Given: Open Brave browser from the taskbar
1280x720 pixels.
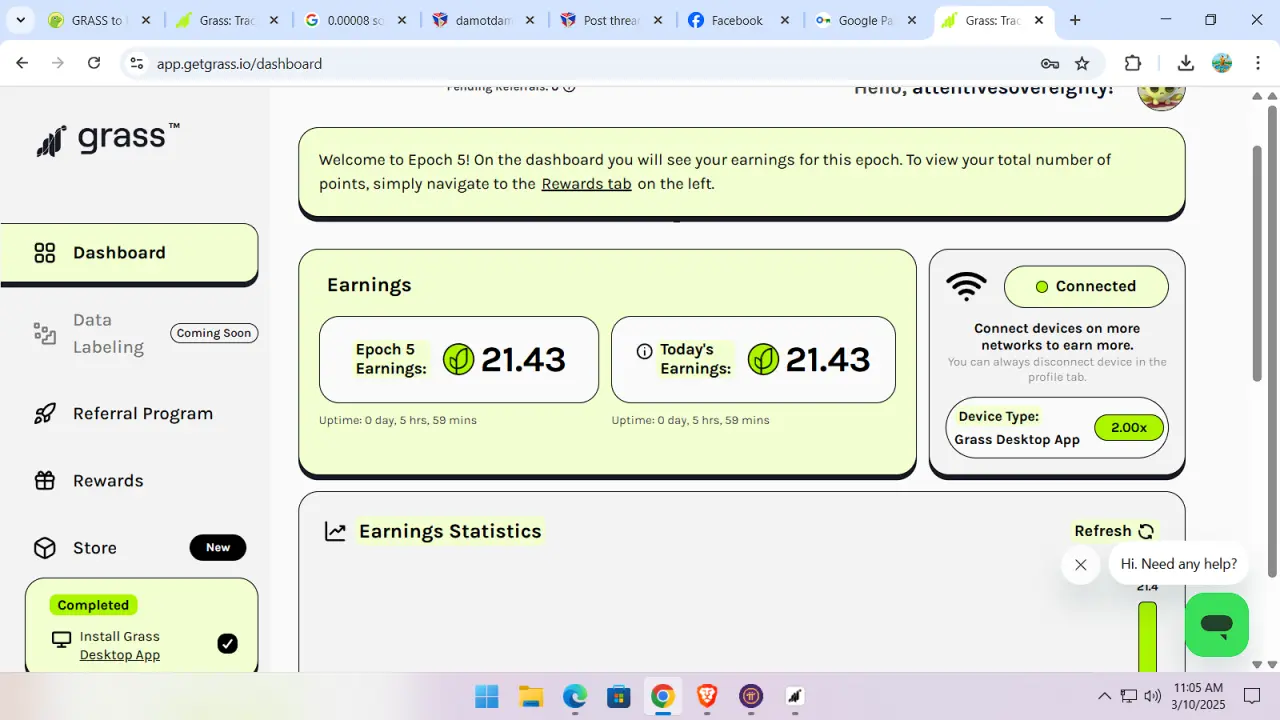Looking at the screenshot, I should tap(707, 696).
